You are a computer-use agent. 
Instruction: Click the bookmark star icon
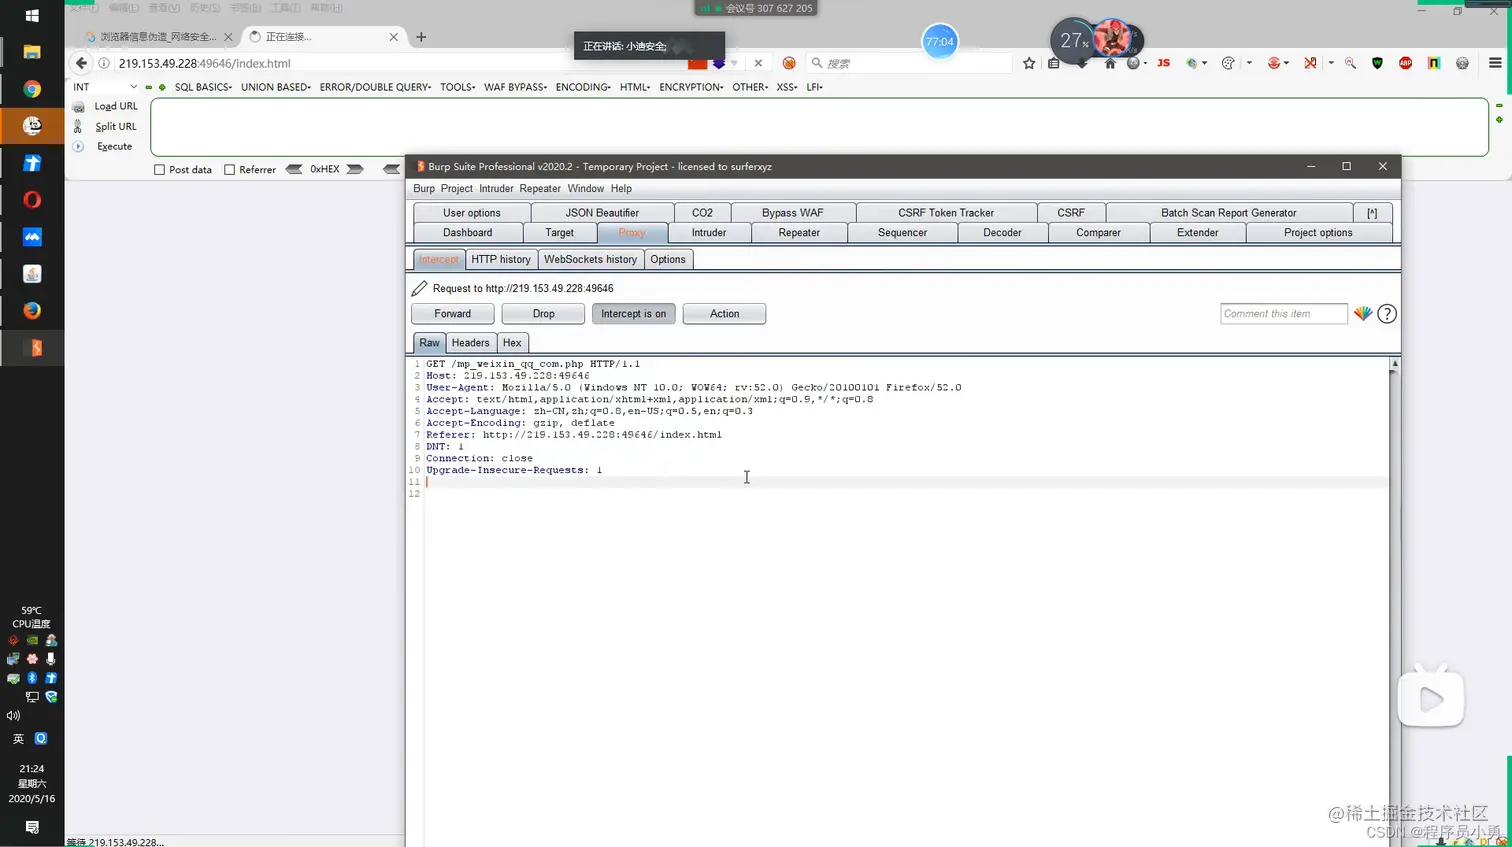point(1029,63)
